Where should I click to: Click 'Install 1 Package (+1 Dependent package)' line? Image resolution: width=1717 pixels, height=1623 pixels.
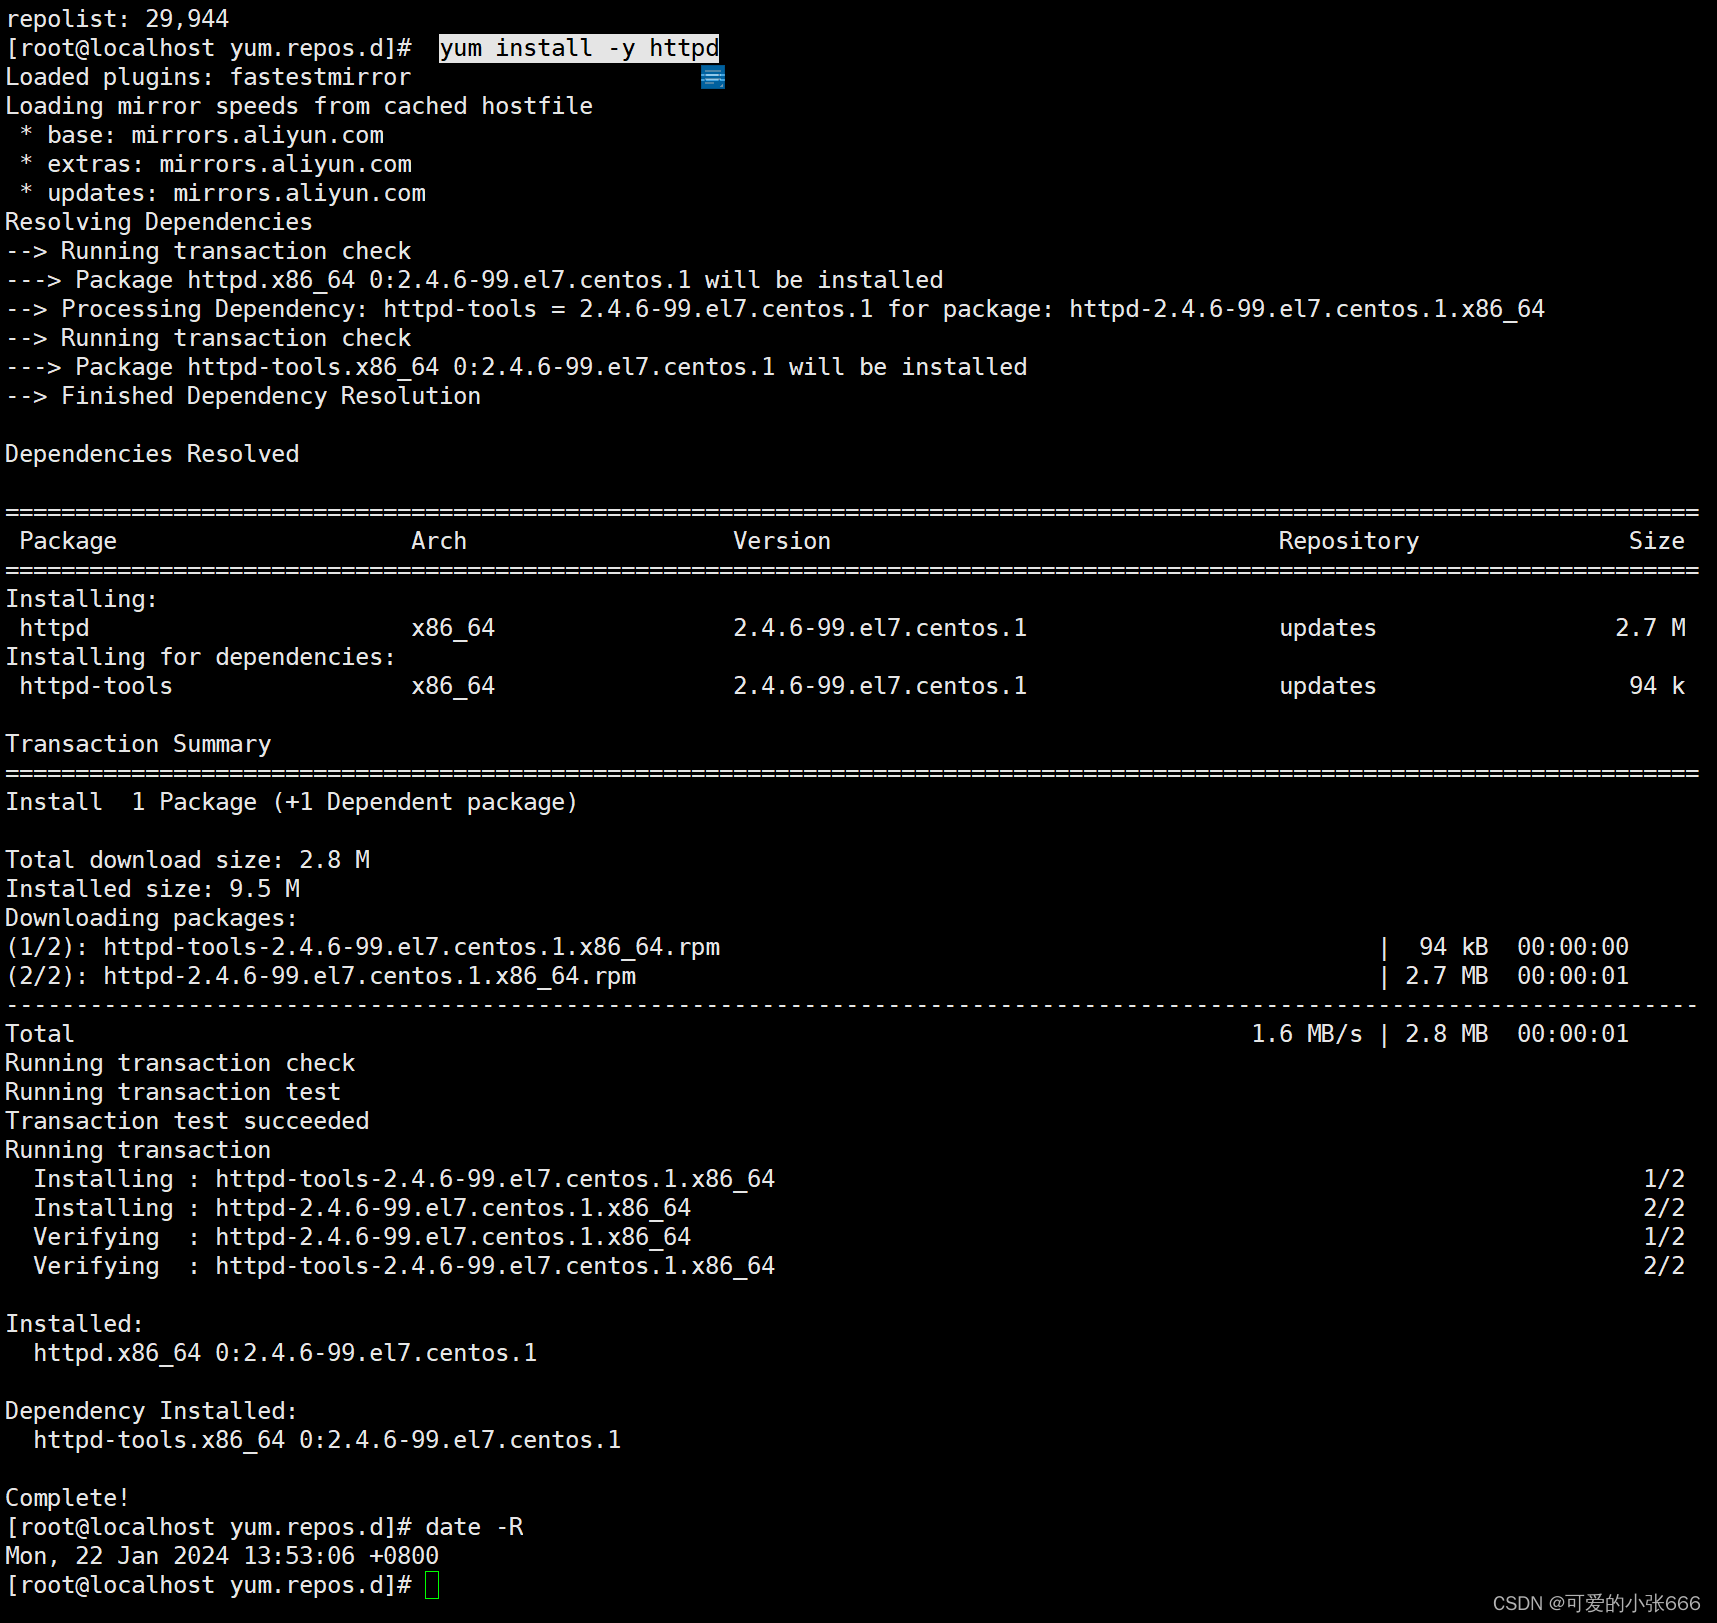point(292,802)
